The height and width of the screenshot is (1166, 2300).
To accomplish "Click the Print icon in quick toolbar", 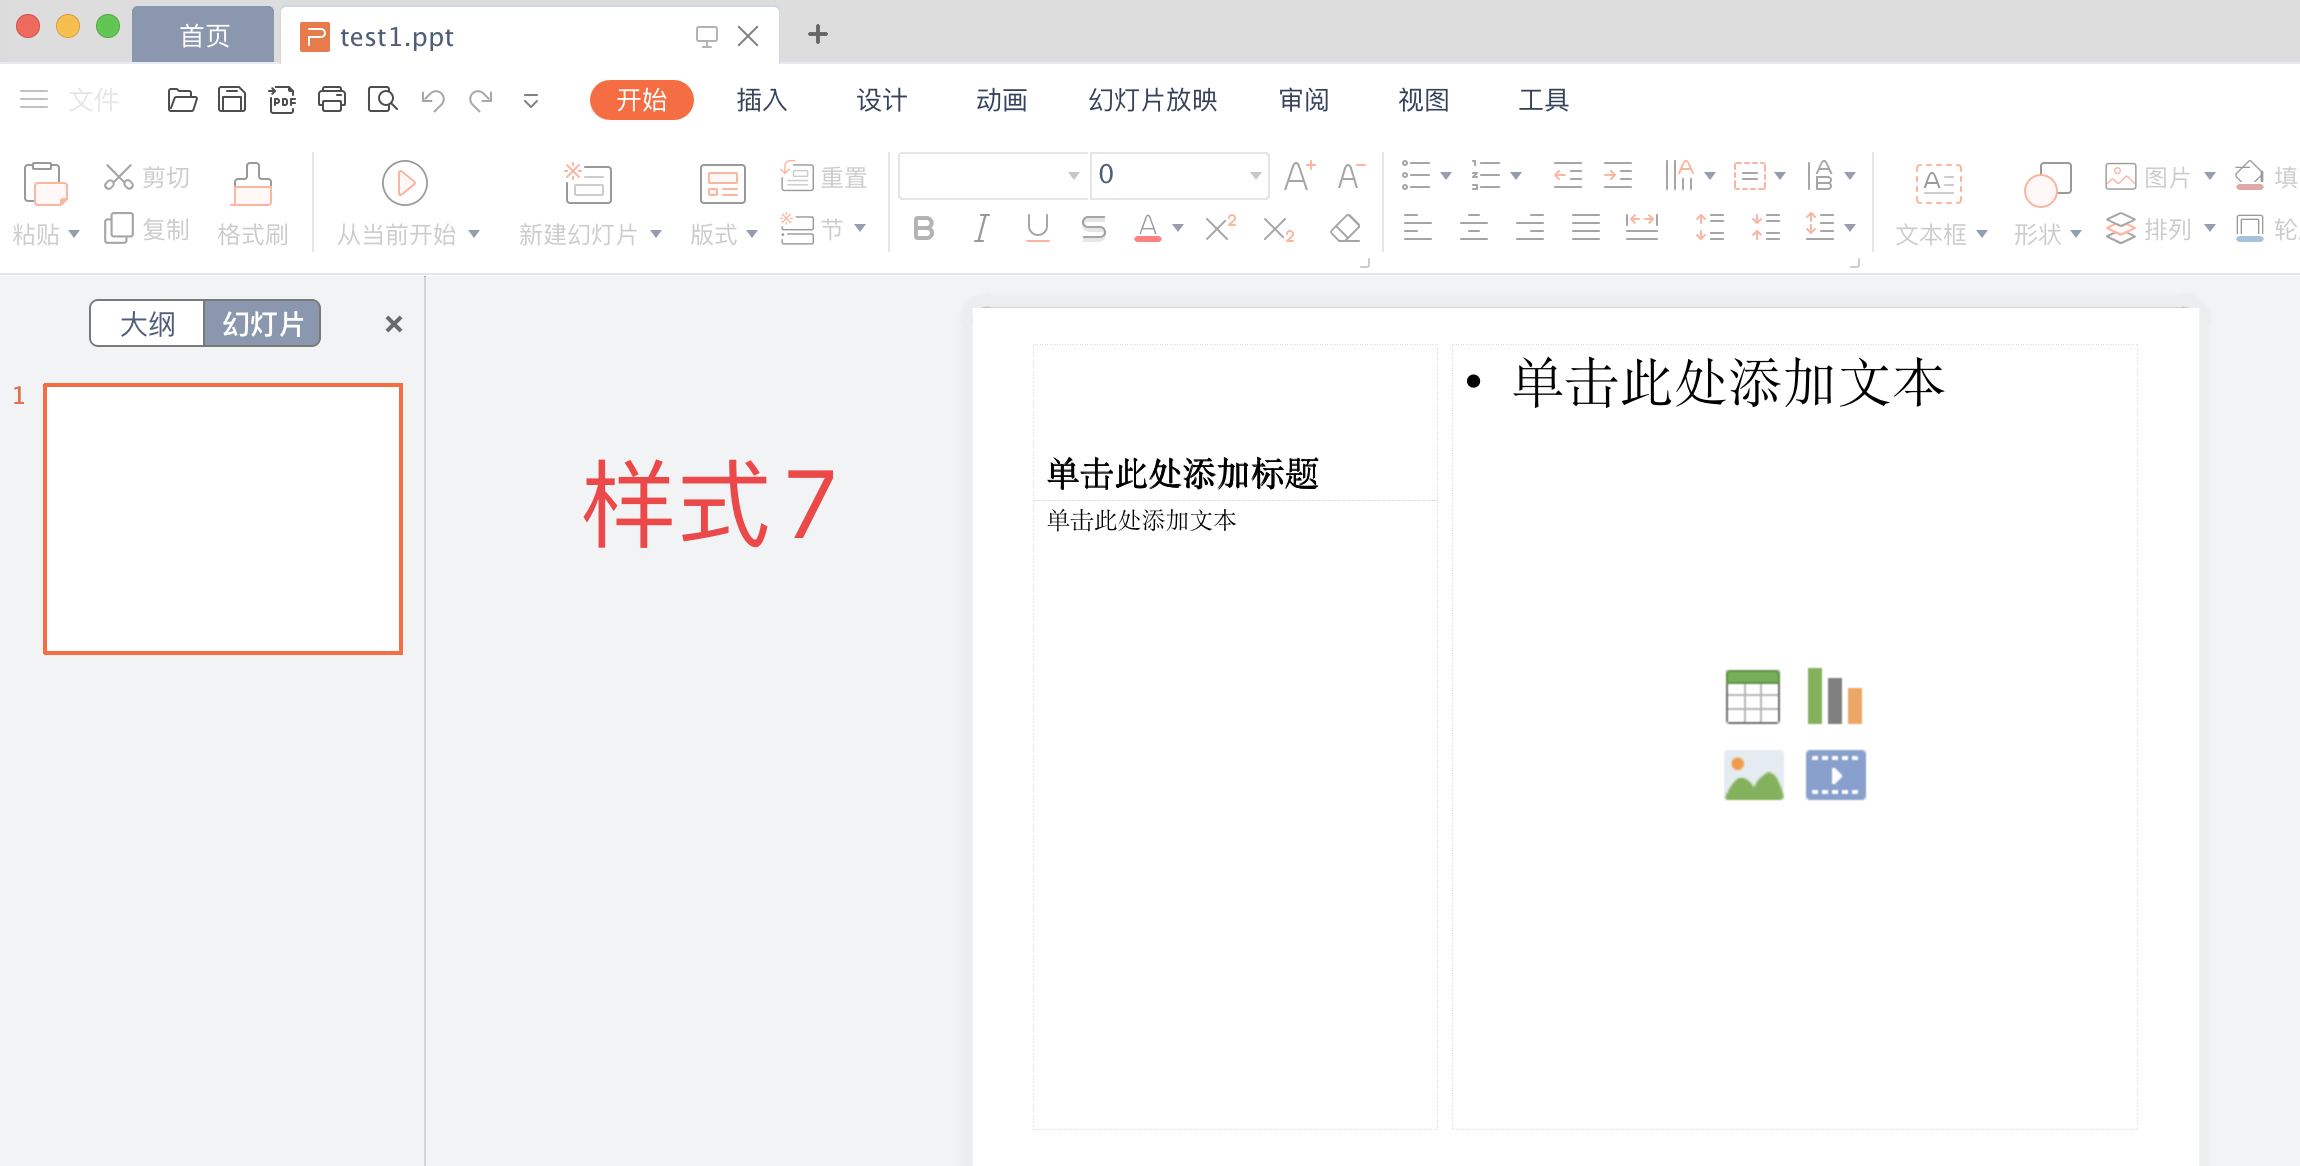I will [332, 100].
